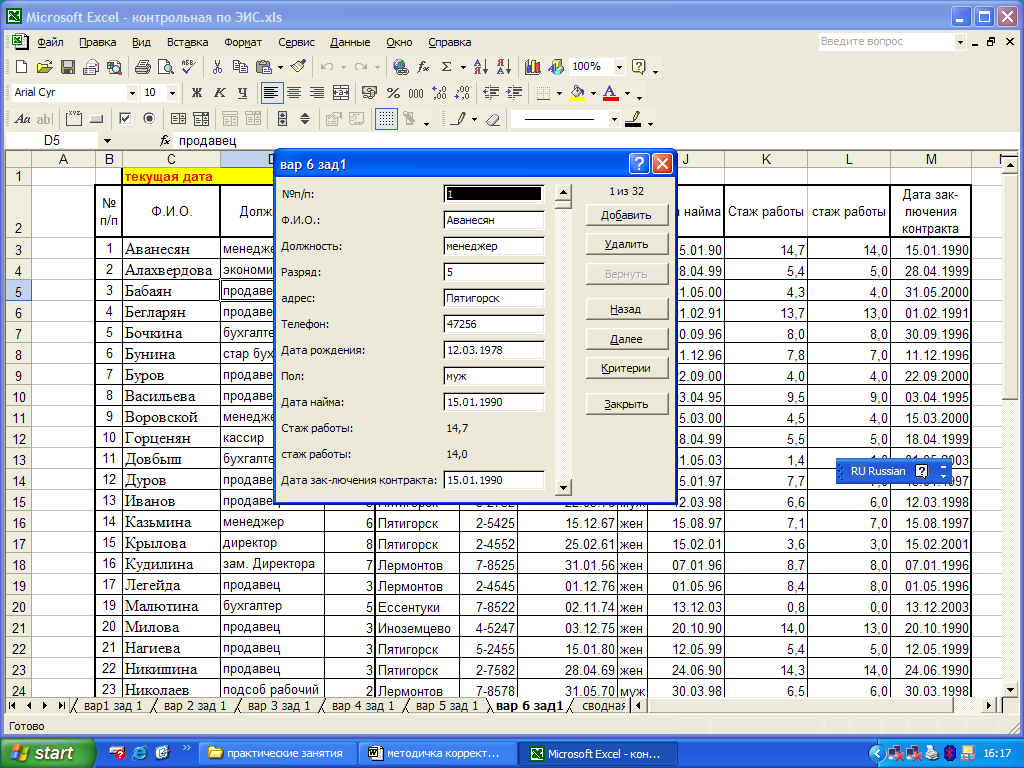This screenshot has height=768, width=1024.
Task: Click the Insert Hyperlink globe icon
Action: 400,67
